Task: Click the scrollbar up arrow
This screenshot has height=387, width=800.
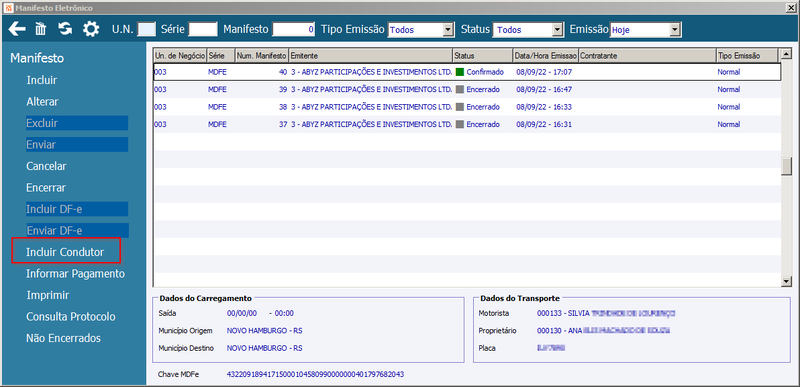Action: pos(786,54)
